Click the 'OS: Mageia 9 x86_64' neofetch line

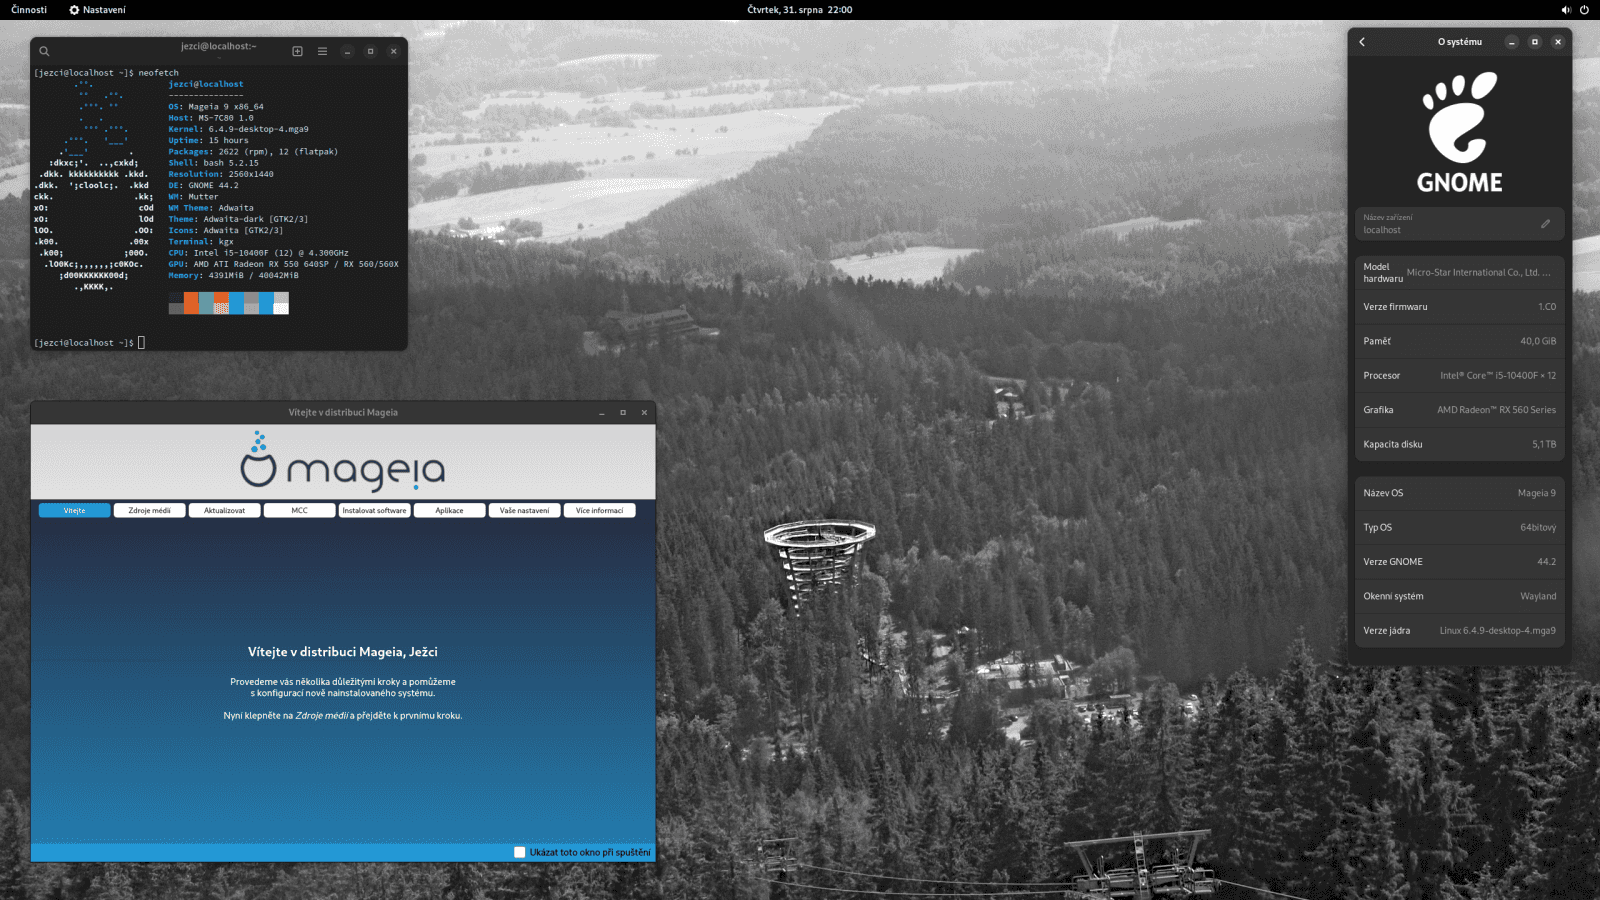coord(216,107)
